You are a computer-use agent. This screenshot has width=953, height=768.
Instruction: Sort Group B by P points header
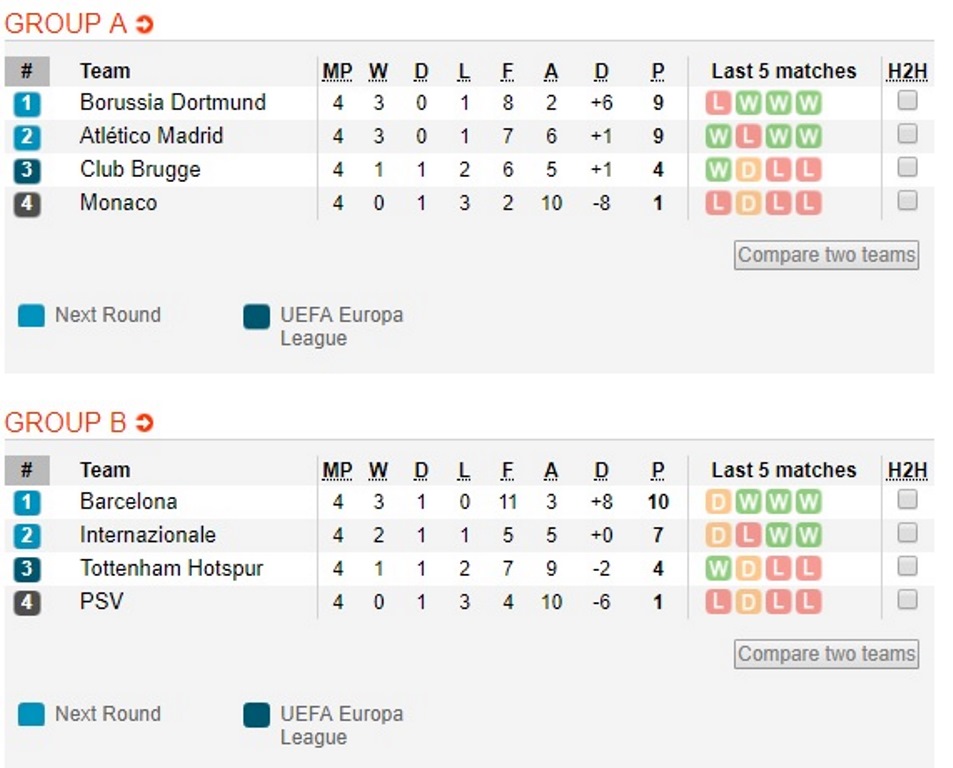(658, 471)
